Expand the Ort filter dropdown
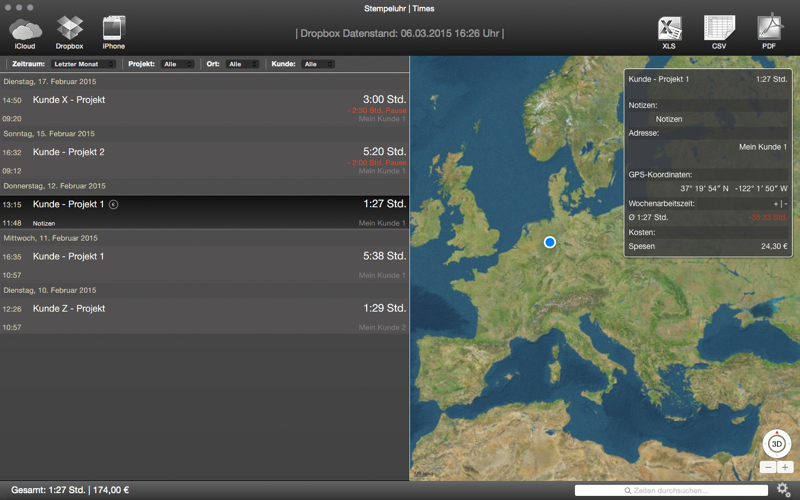 242,64
